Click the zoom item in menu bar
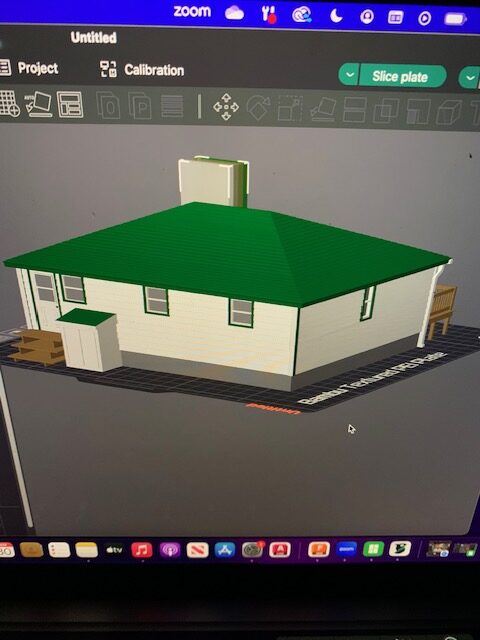 (192, 11)
